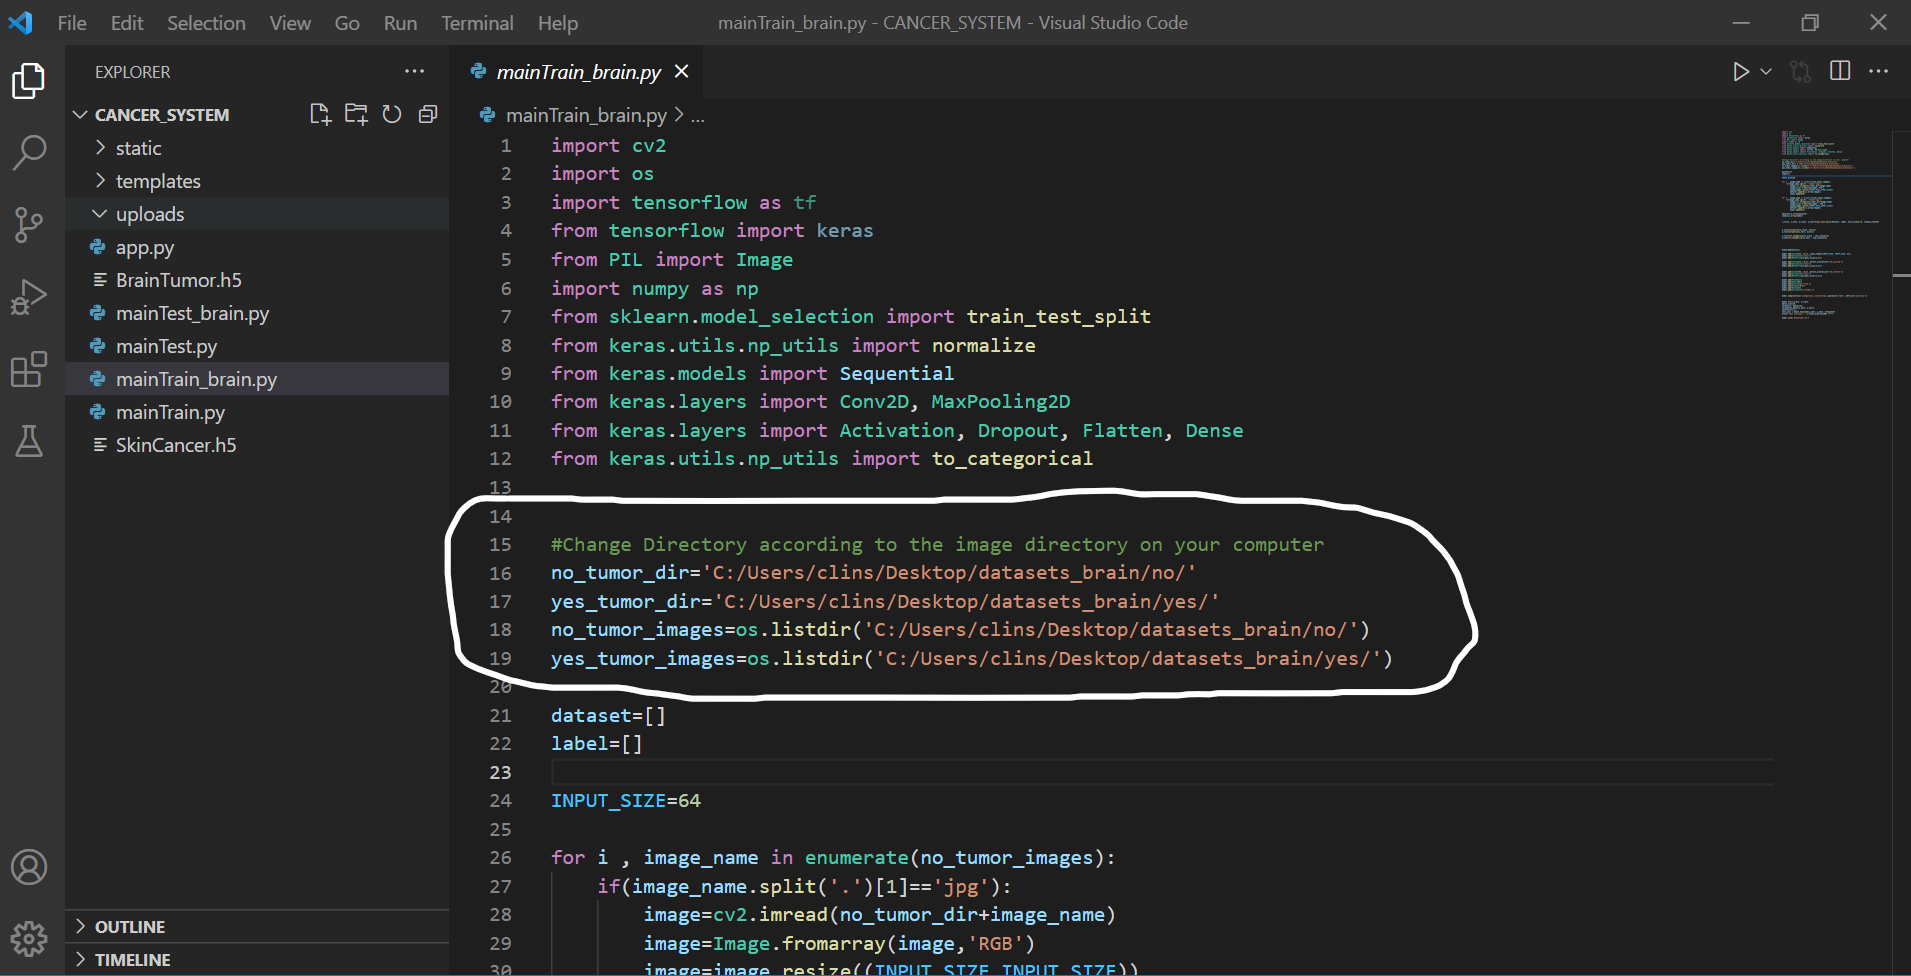Select the mainTrain_brain.py editor tab

coord(578,72)
